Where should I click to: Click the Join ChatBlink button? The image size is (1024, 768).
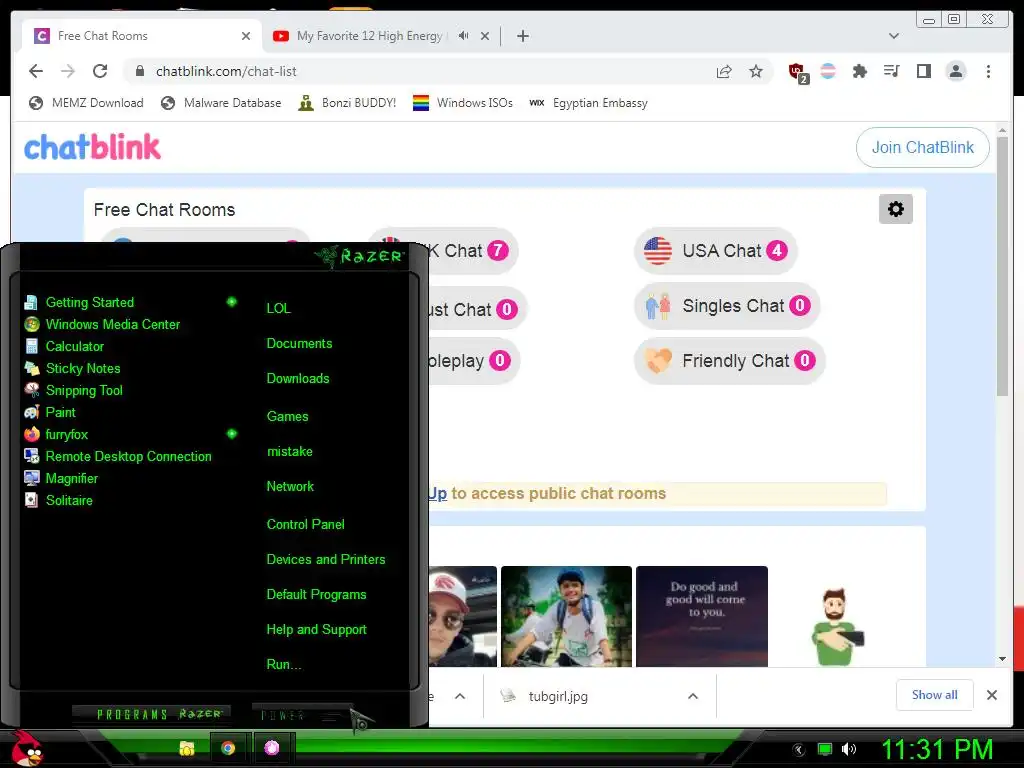(x=922, y=148)
